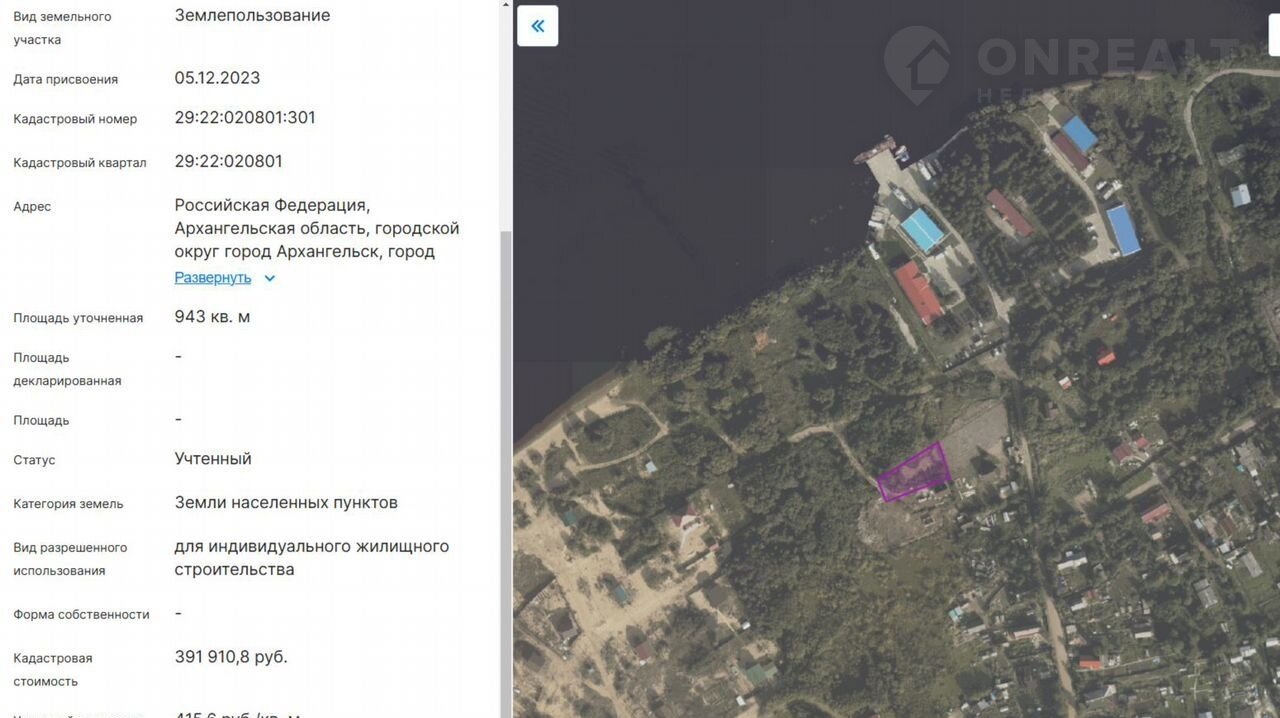Screen dimensions: 1280x718
Task: Click the Развернуть link to expand address
Action: pyautogui.click(x=213, y=277)
